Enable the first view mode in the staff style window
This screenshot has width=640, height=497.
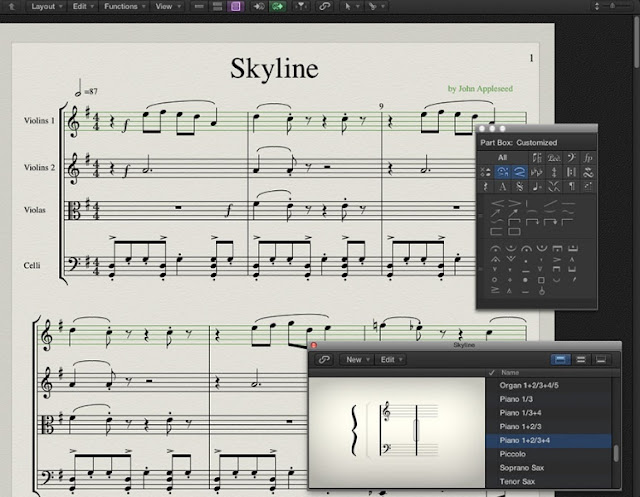562,360
